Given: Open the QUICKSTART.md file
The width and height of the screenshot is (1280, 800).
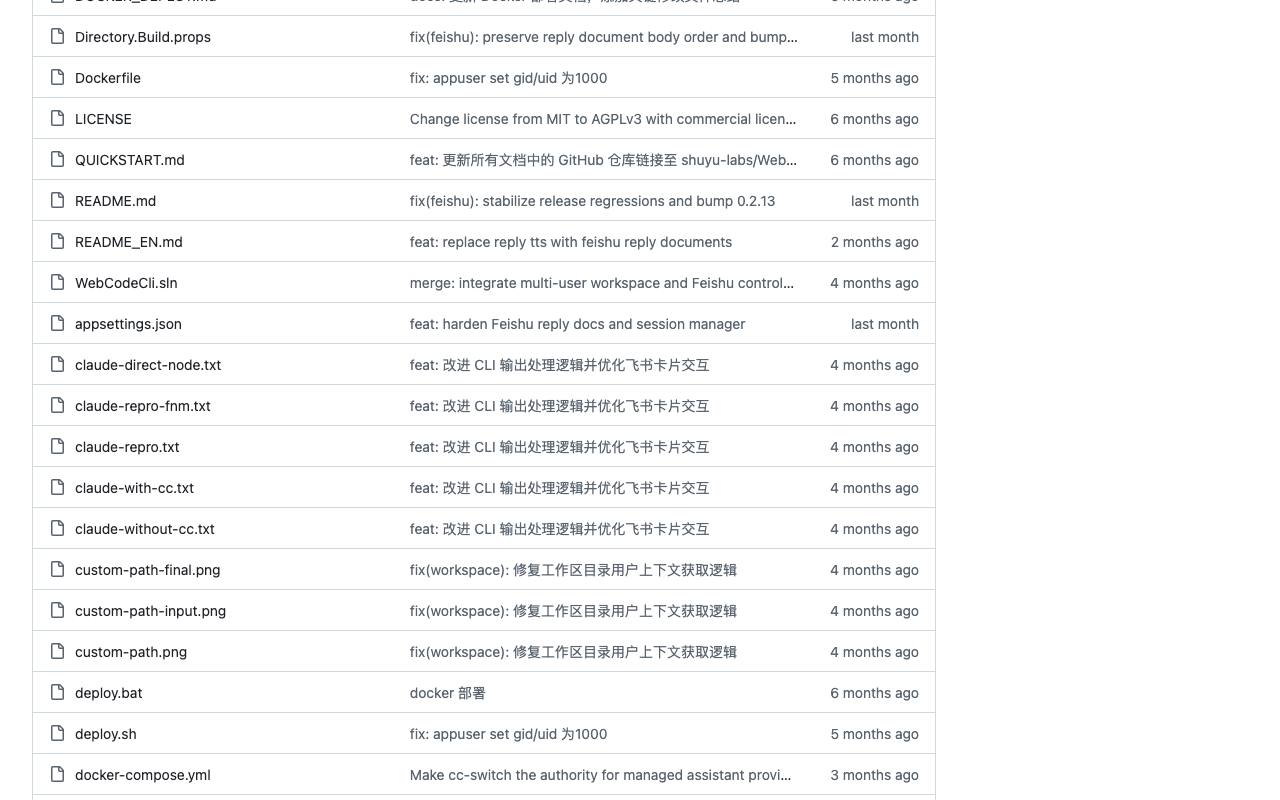Looking at the screenshot, I should click(x=130, y=160).
